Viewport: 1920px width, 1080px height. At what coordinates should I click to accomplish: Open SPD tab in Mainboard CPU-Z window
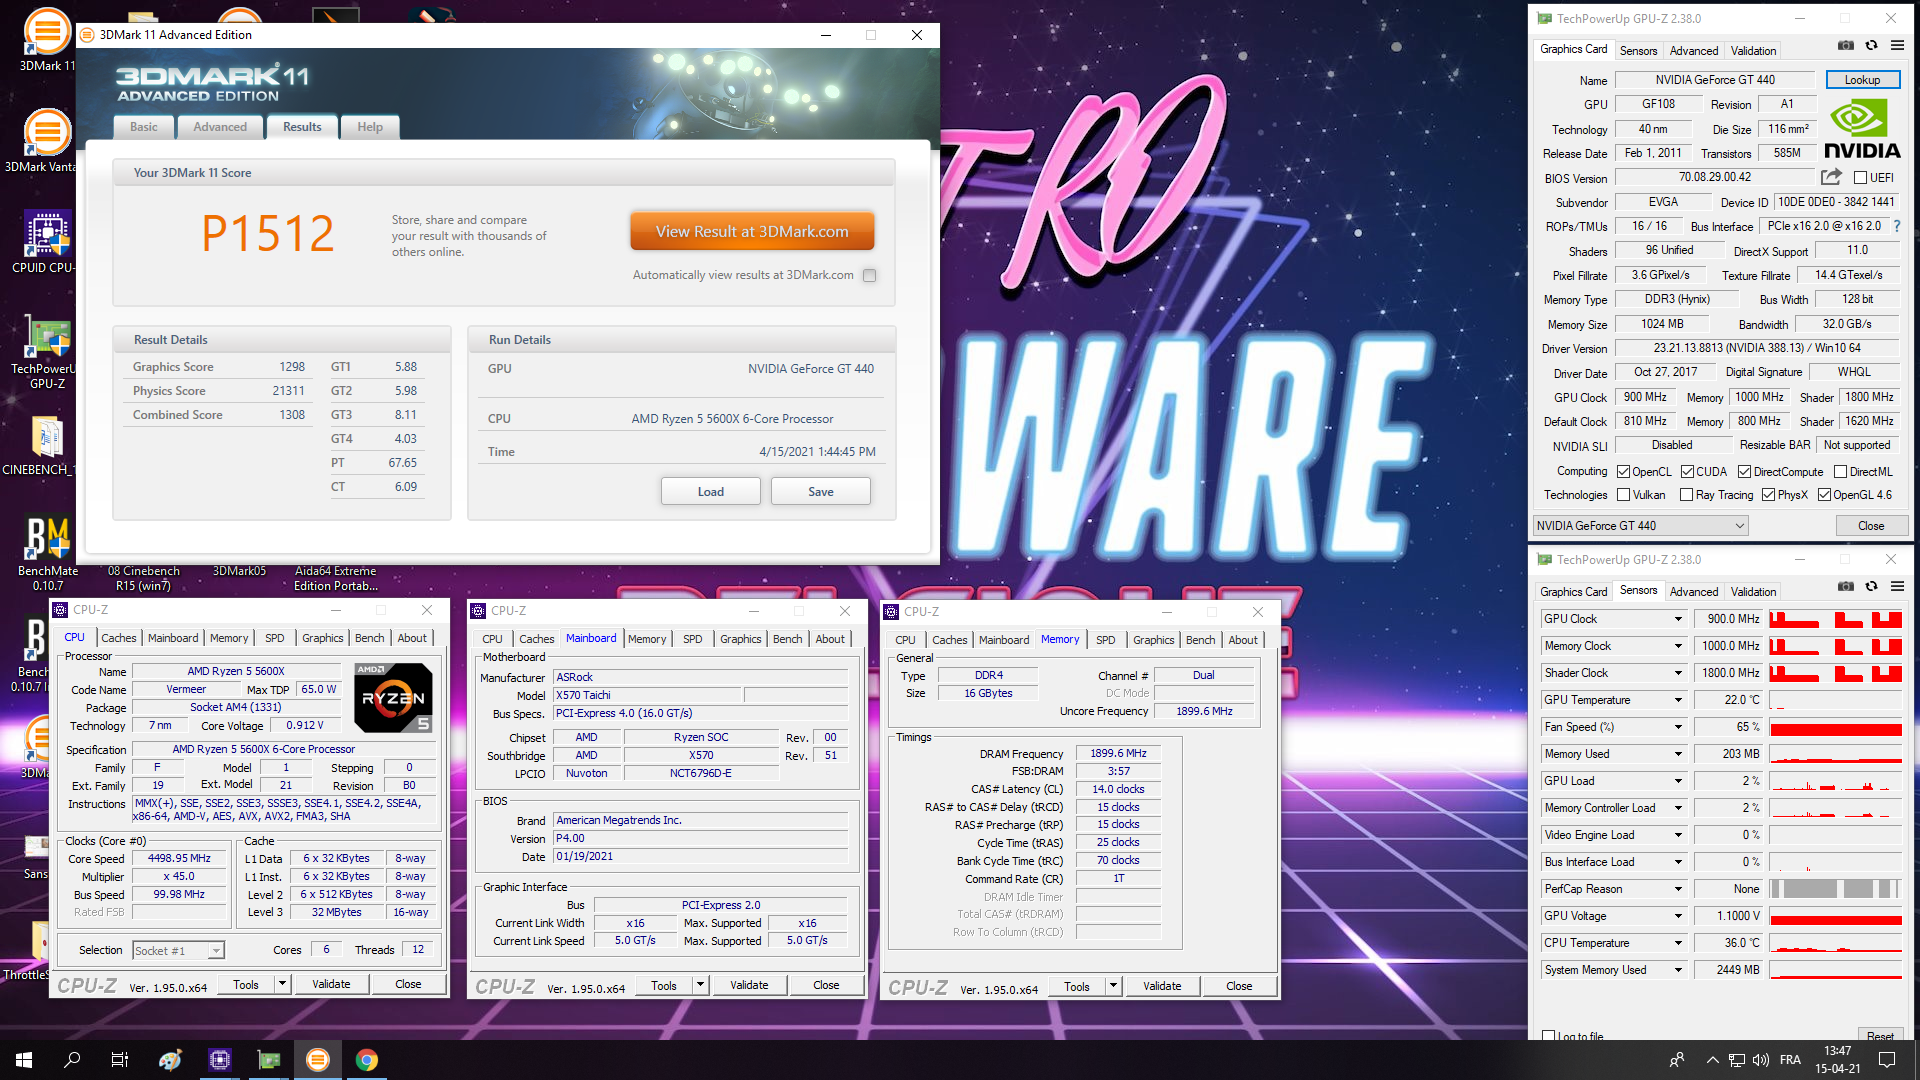click(692, 639)
